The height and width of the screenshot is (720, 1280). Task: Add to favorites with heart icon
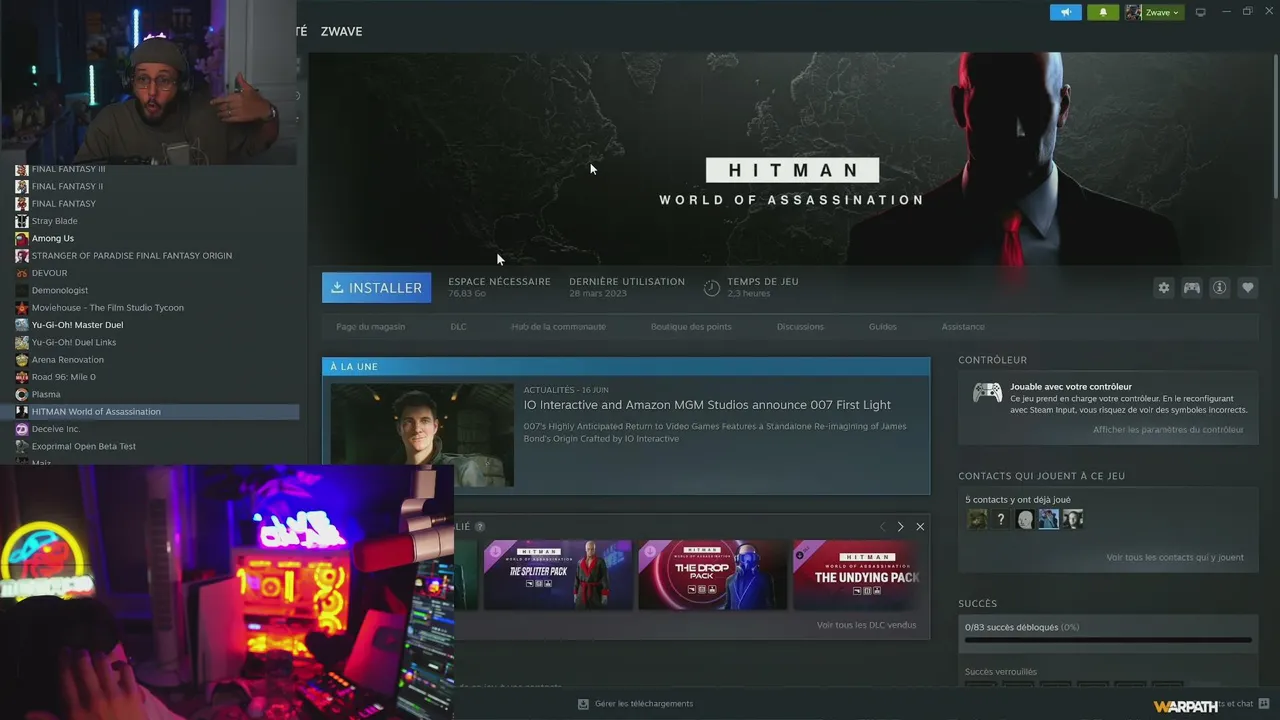(1248, 287)
